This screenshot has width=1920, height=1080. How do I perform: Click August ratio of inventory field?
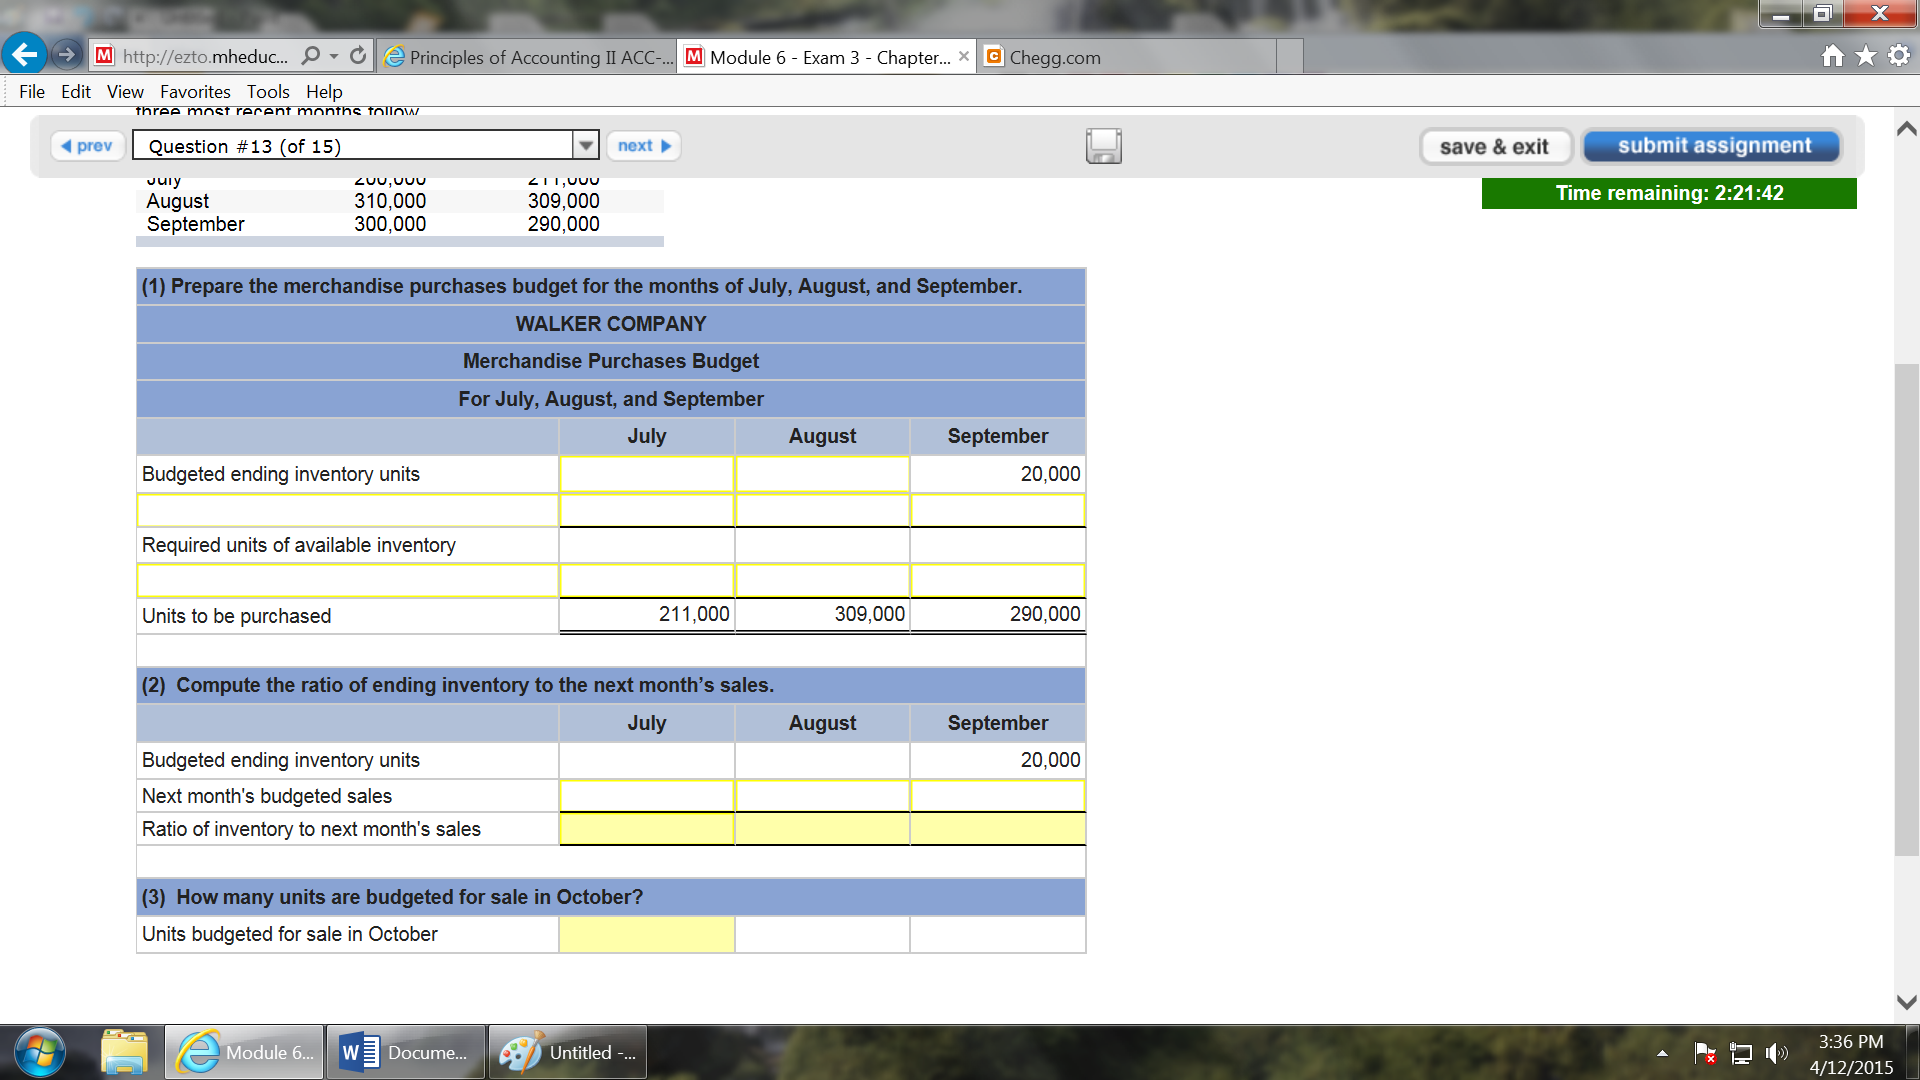tap(822, 829)
